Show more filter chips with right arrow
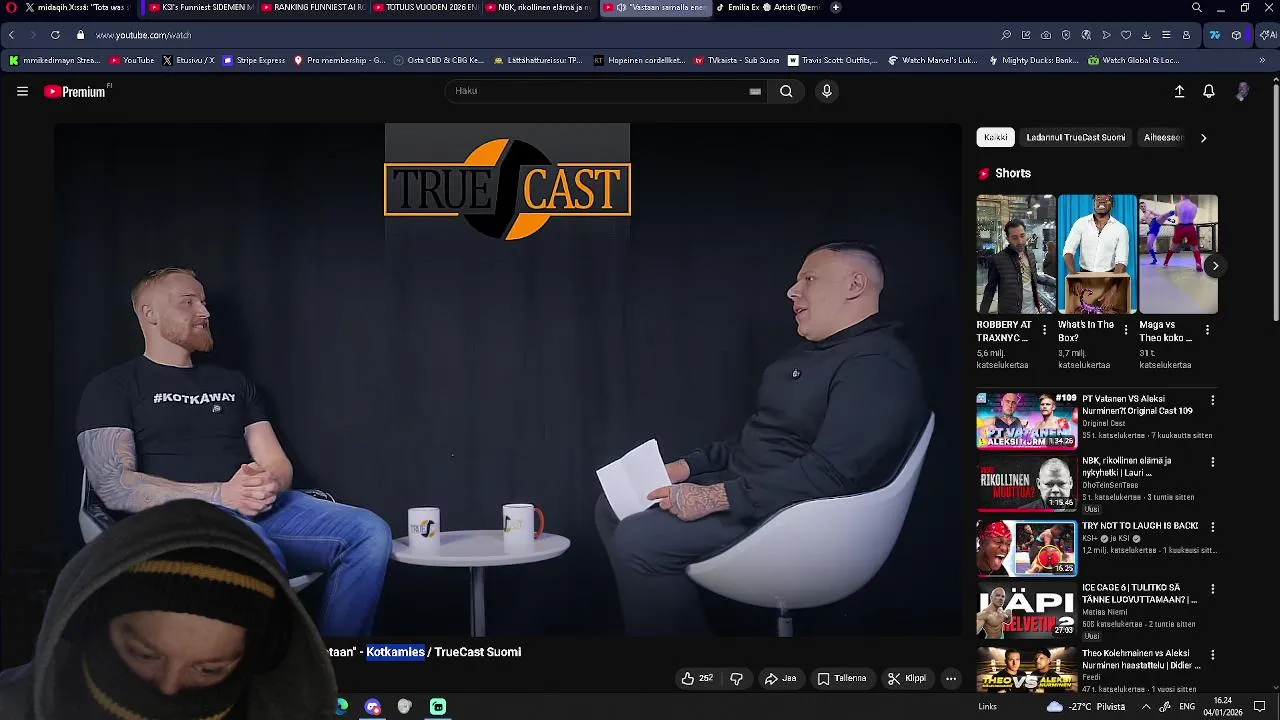This screenshot has width=1280, height=720. pos(1203,138)
